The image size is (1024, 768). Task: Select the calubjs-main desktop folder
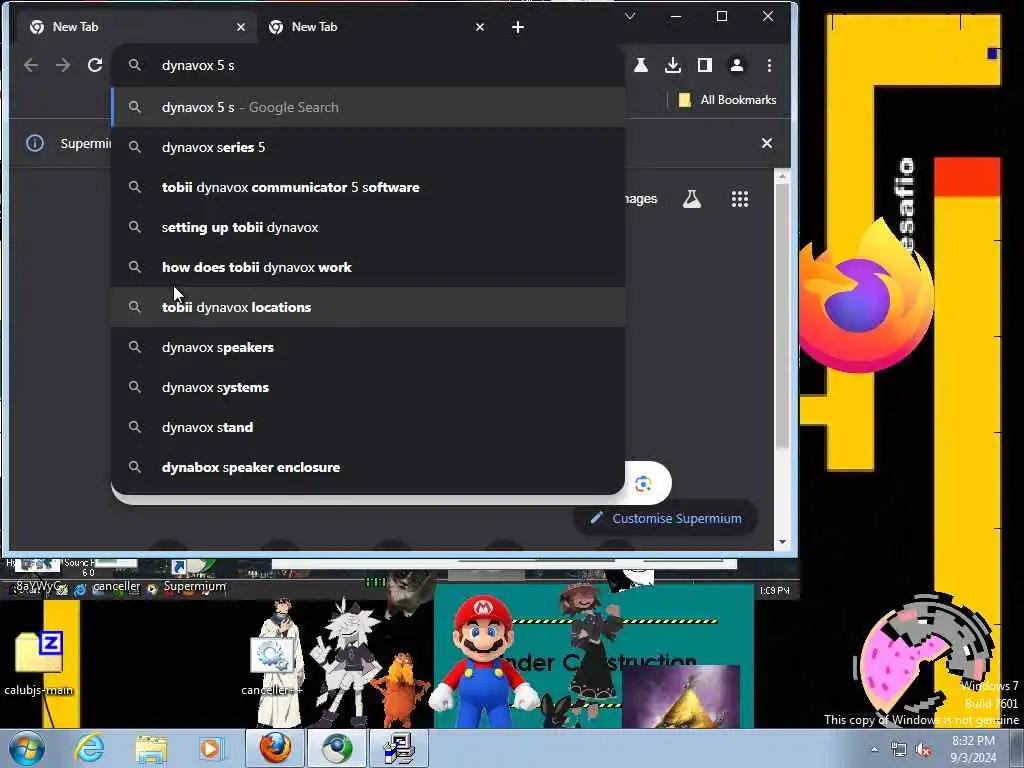click(39, 662)
